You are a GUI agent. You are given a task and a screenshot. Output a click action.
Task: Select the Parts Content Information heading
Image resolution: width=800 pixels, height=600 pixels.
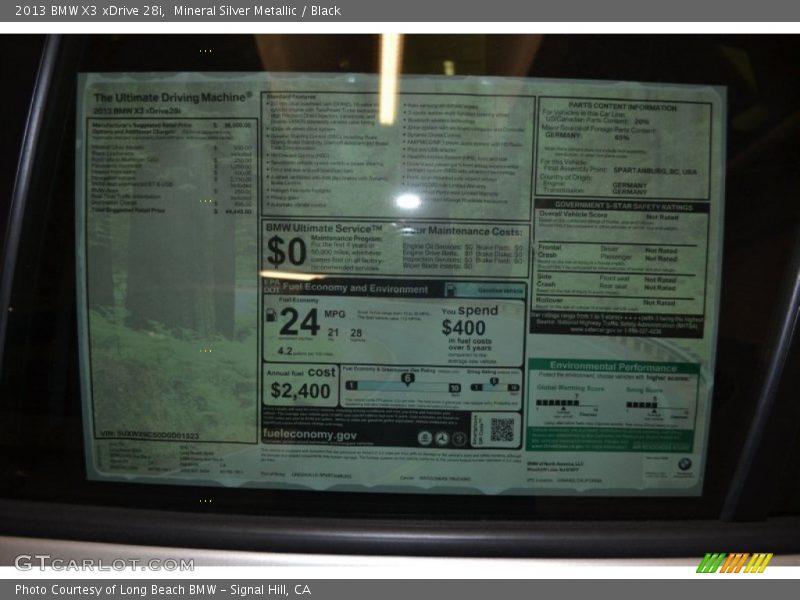click(623, 107)
